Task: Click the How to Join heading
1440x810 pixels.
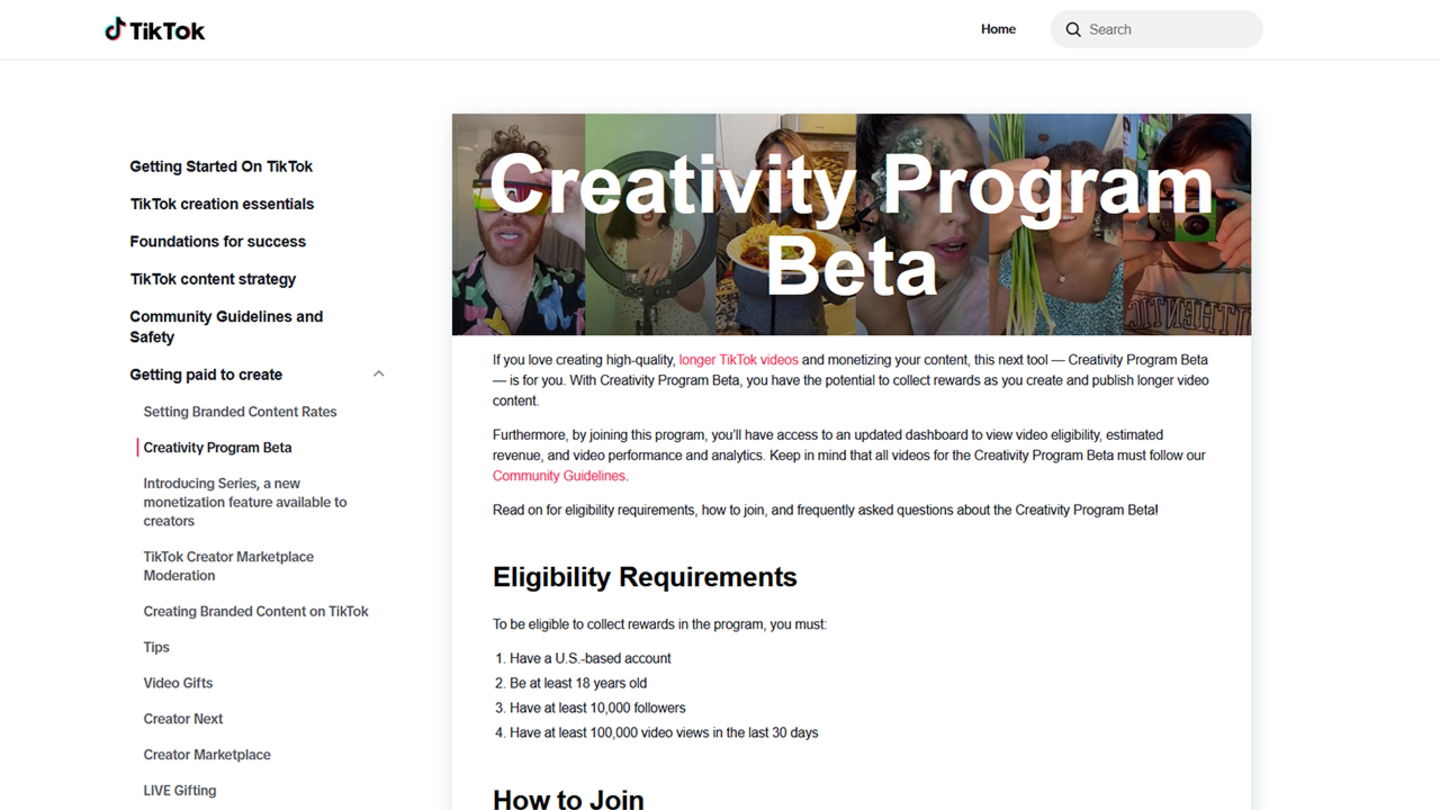Action: (568, 798)
